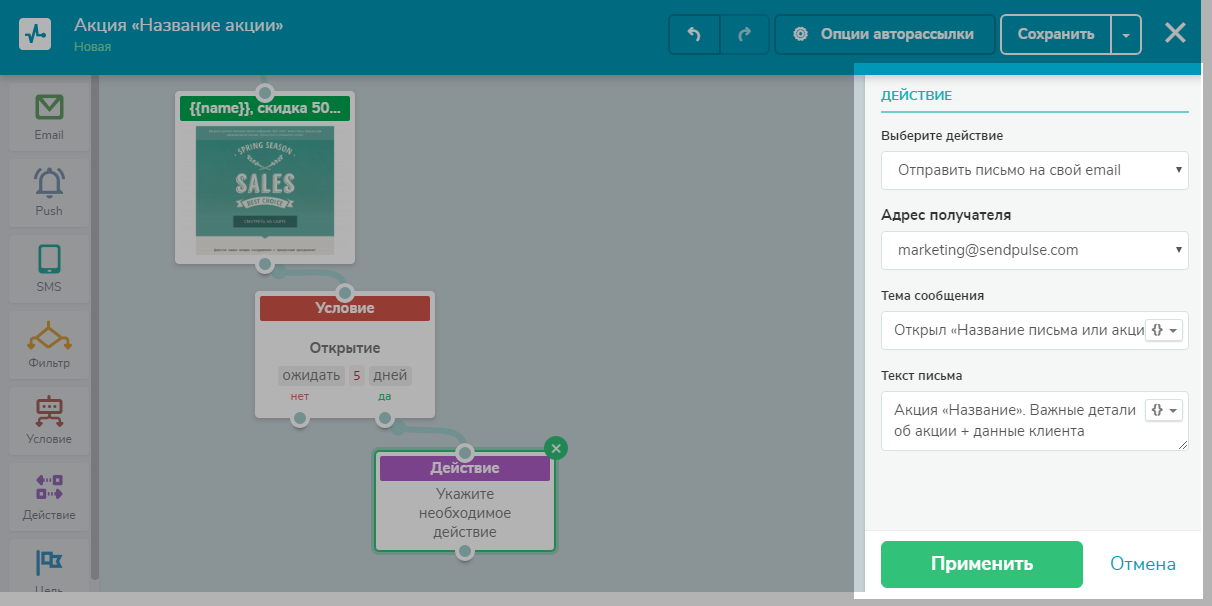
Task: Click the undo arrow button
Action: click(x=694, y=34)
